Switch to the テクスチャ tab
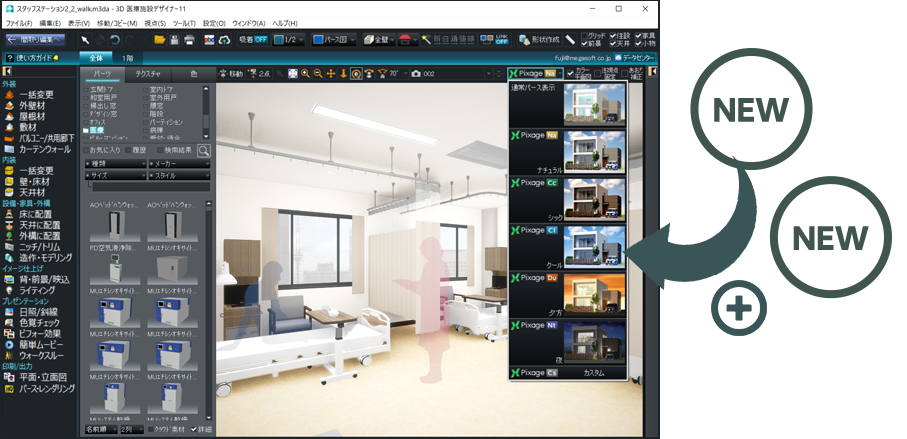Viewport: 907px width, 439px height. [148, 74]
